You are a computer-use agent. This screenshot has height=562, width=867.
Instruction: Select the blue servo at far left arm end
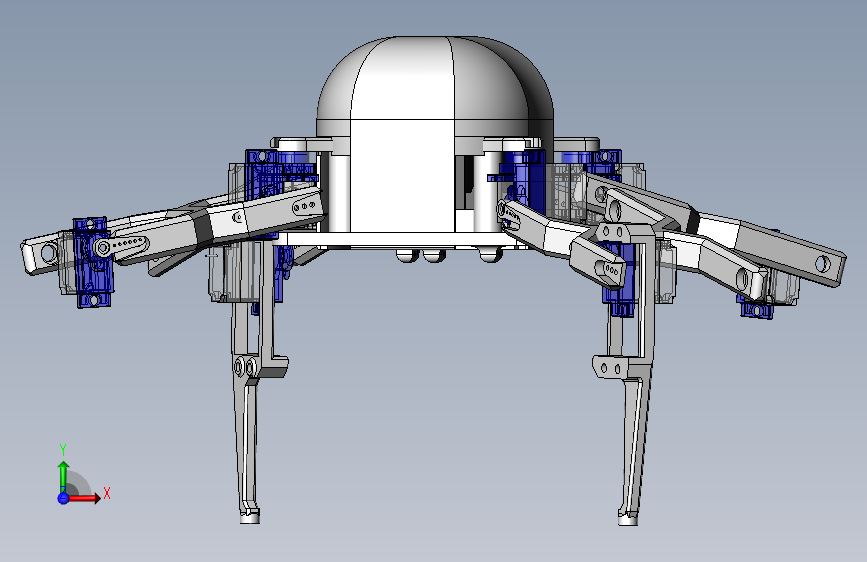[93, 262]
